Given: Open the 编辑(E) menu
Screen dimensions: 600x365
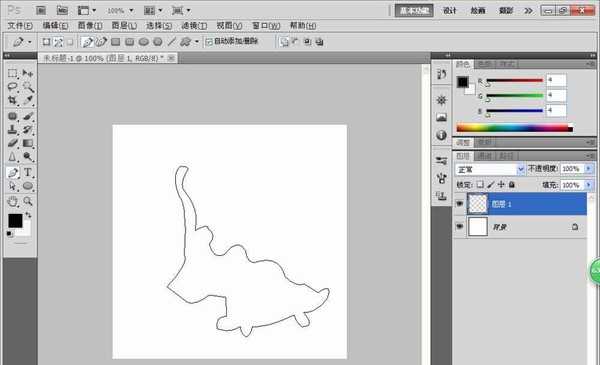Looking at the screenshot, I should 55,26.
